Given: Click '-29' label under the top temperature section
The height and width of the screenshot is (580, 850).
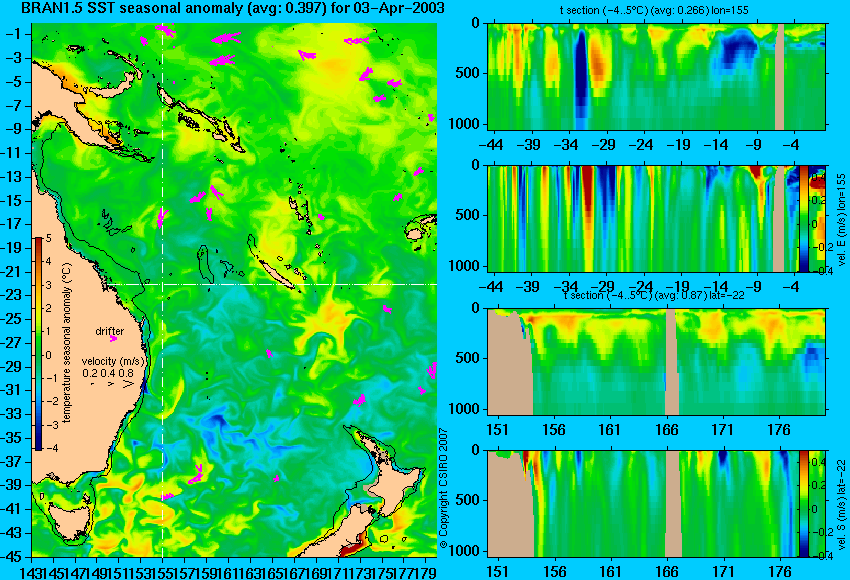Looking at the screenshot, I should point(603,145).
